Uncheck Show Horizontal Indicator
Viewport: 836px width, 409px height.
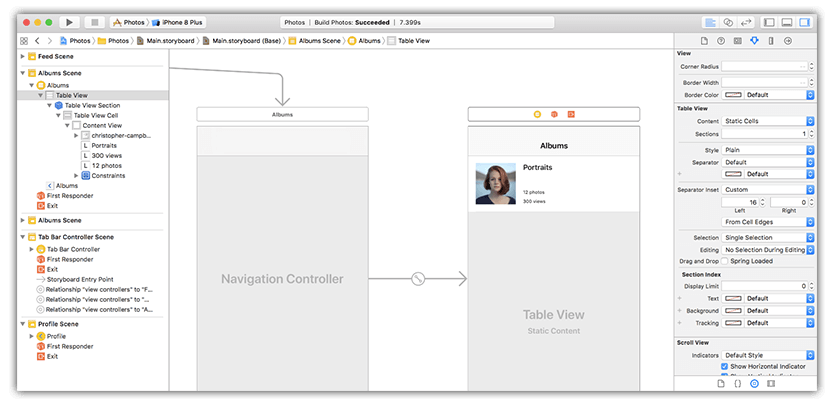point(726,366)
